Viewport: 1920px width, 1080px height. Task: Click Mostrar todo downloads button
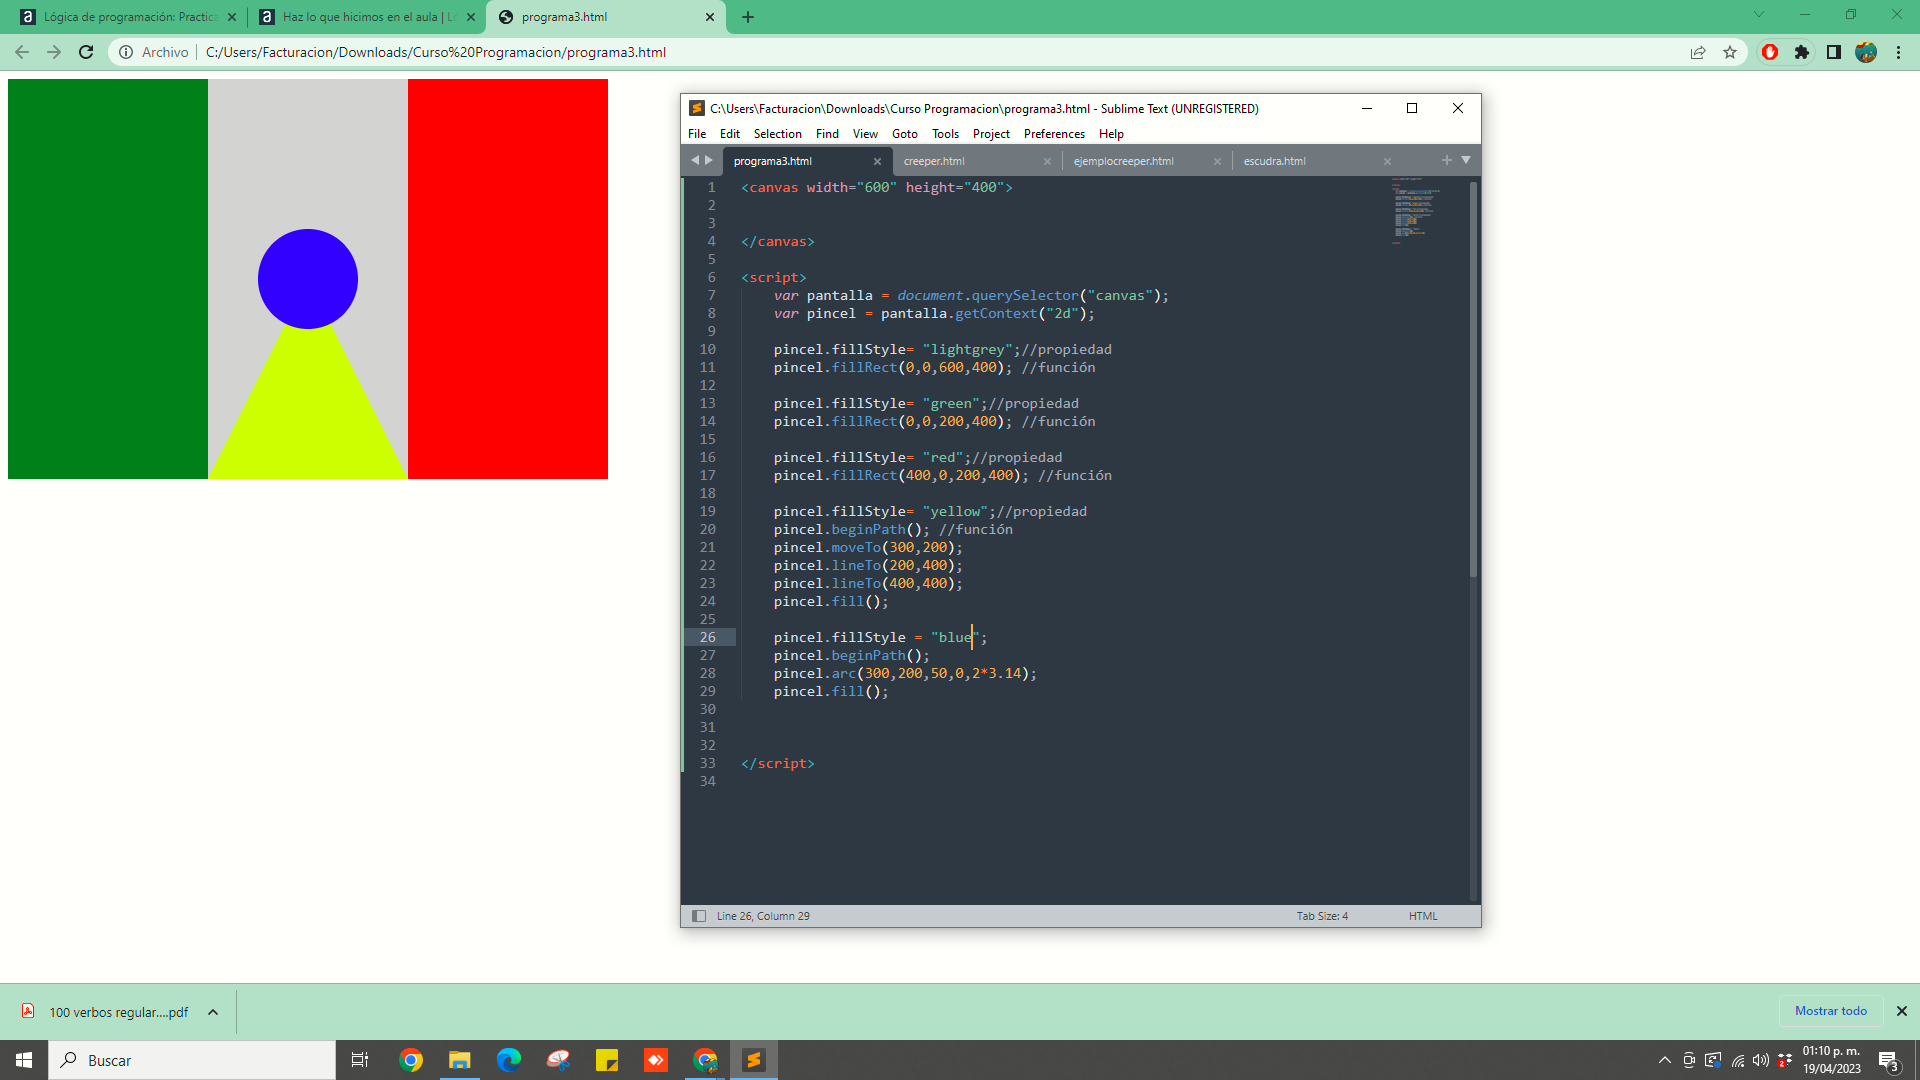(1830, 1011)
